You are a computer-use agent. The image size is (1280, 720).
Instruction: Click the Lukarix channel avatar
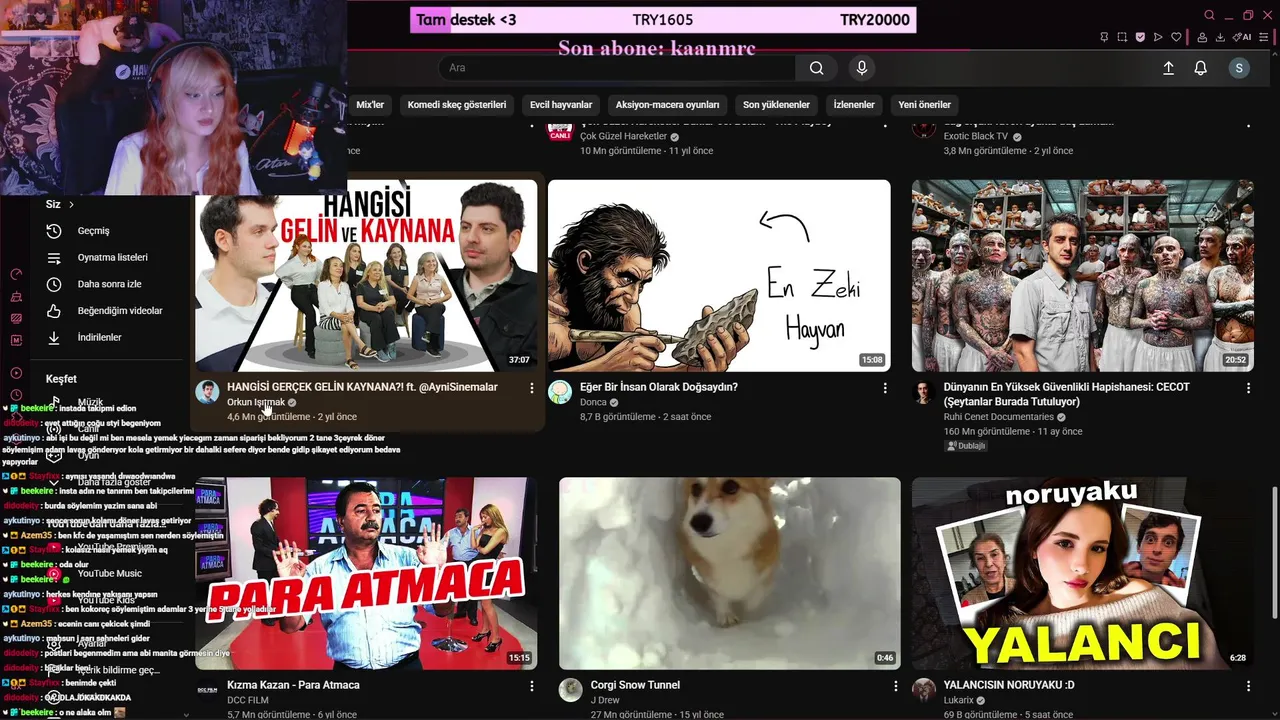pos(924,690)
